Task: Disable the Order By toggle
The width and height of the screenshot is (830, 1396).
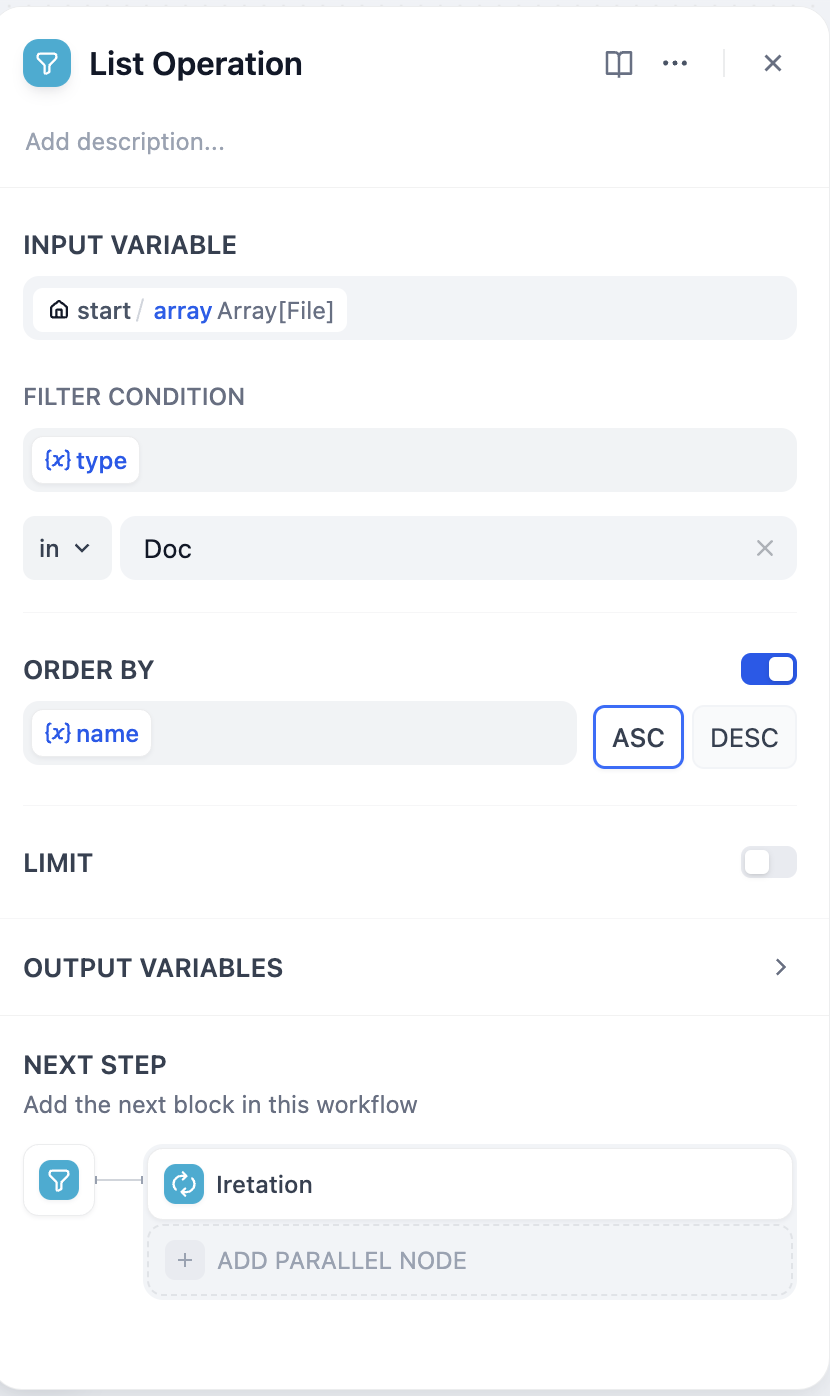Action: [768, 669]
